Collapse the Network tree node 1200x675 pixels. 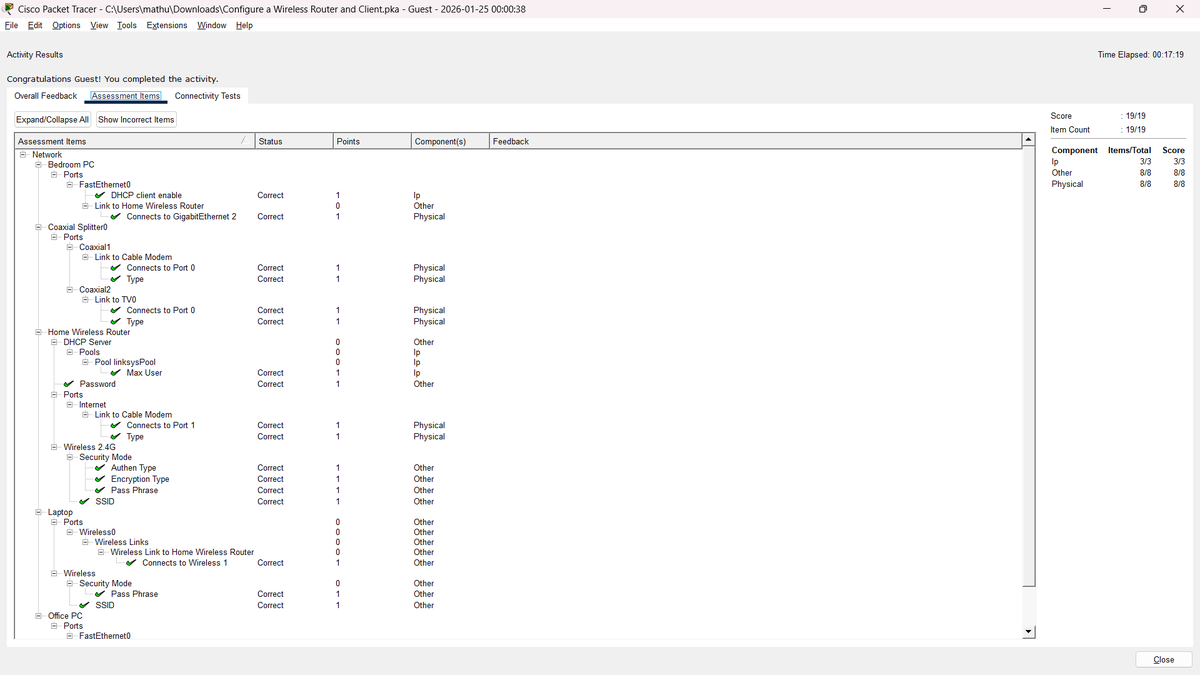(x=23, y=154)
